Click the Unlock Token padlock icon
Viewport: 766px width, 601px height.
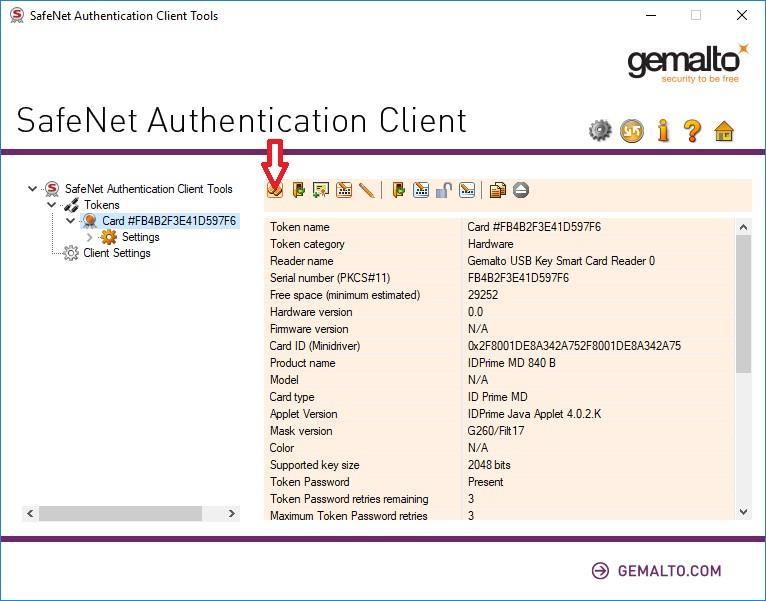pos(444,190)
